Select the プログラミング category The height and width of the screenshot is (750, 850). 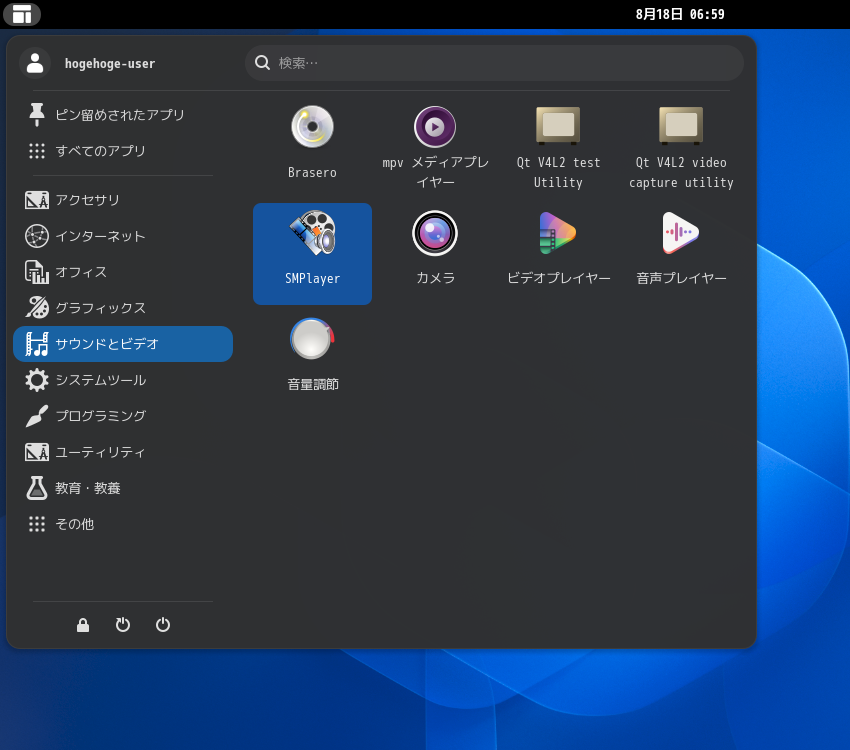pyautogui.click(x=123, y=416)
